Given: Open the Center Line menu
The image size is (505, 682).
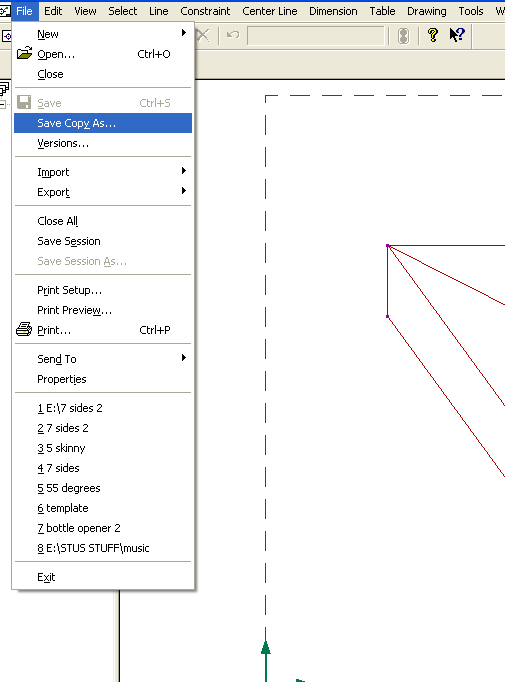Looking at the screenshot, I should click(x=270, y=11).
